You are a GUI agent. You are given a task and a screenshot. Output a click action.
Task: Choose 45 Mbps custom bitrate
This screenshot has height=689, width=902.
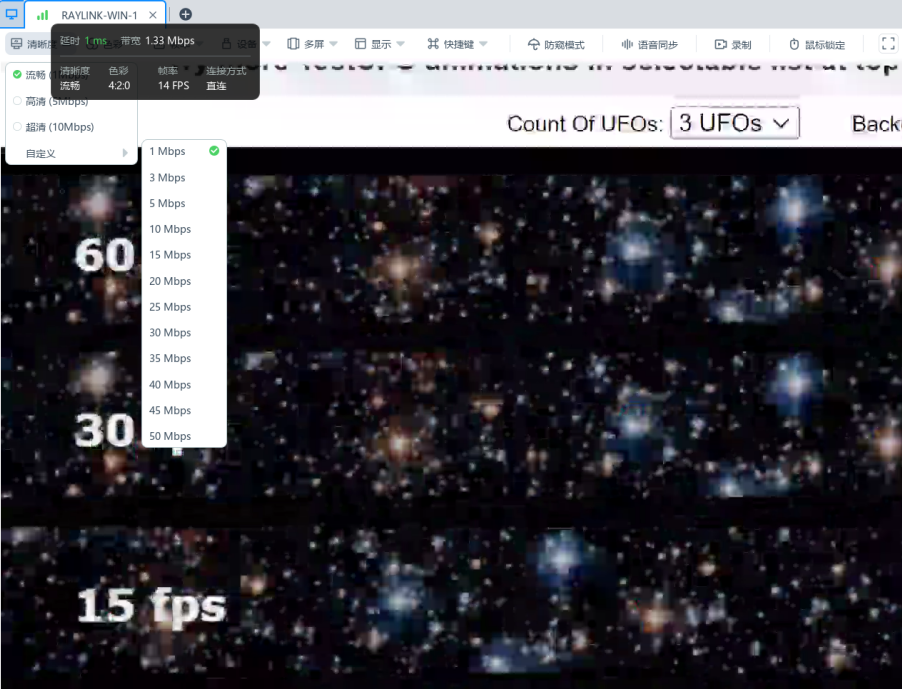(184, 411)
